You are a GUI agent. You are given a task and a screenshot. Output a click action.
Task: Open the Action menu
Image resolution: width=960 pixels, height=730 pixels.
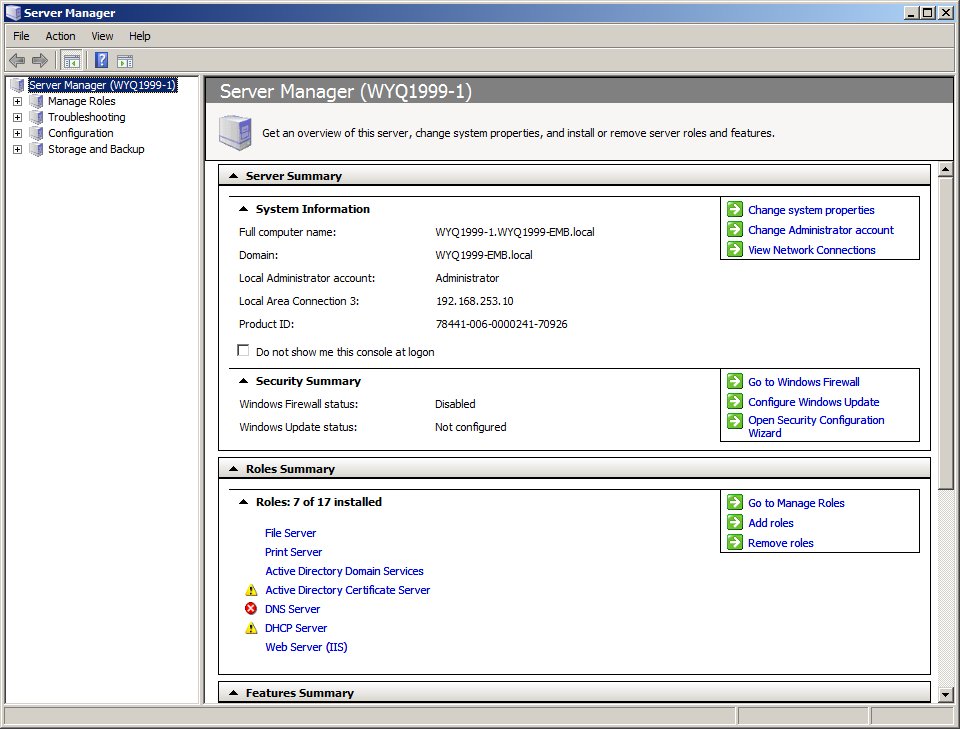(x=60, y=36)
